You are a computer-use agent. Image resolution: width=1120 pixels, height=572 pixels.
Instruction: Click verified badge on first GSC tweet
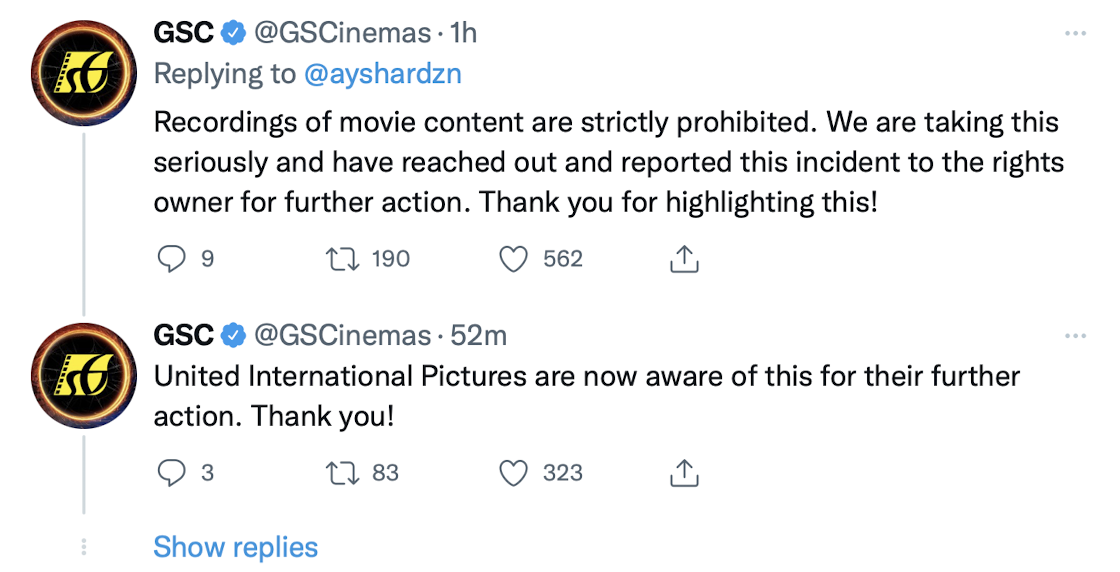click(233, 33)
